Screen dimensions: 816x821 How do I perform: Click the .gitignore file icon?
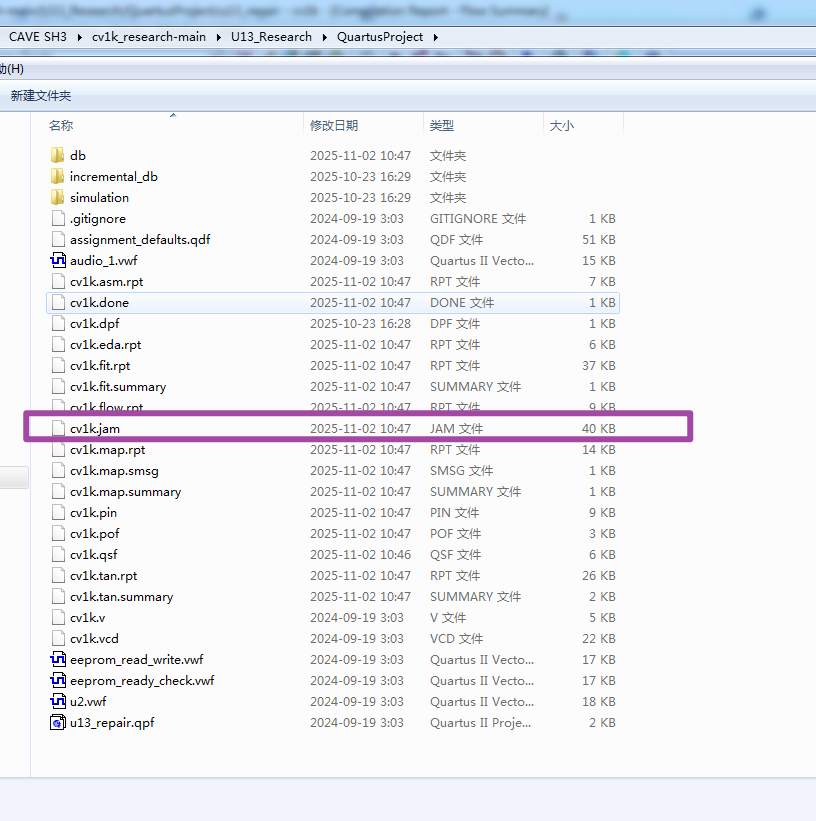coord(58,218)
